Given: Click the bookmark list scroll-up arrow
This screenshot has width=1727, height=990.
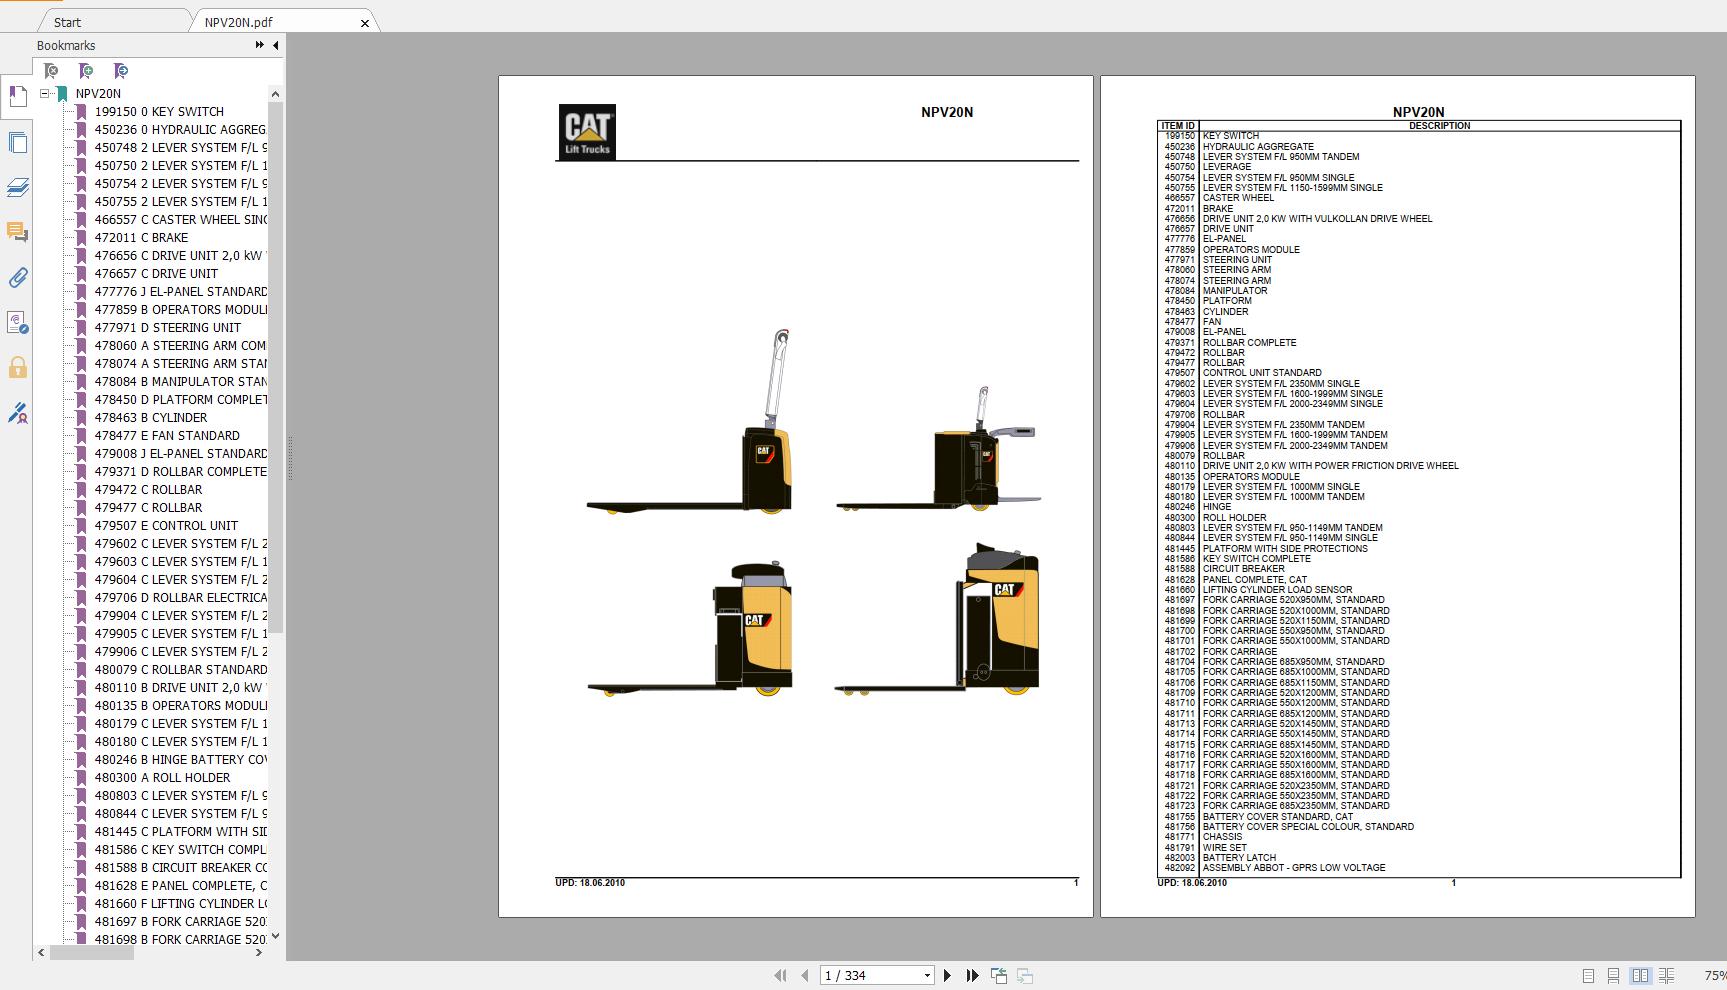Looking at the screenshot, I should 275,94.
